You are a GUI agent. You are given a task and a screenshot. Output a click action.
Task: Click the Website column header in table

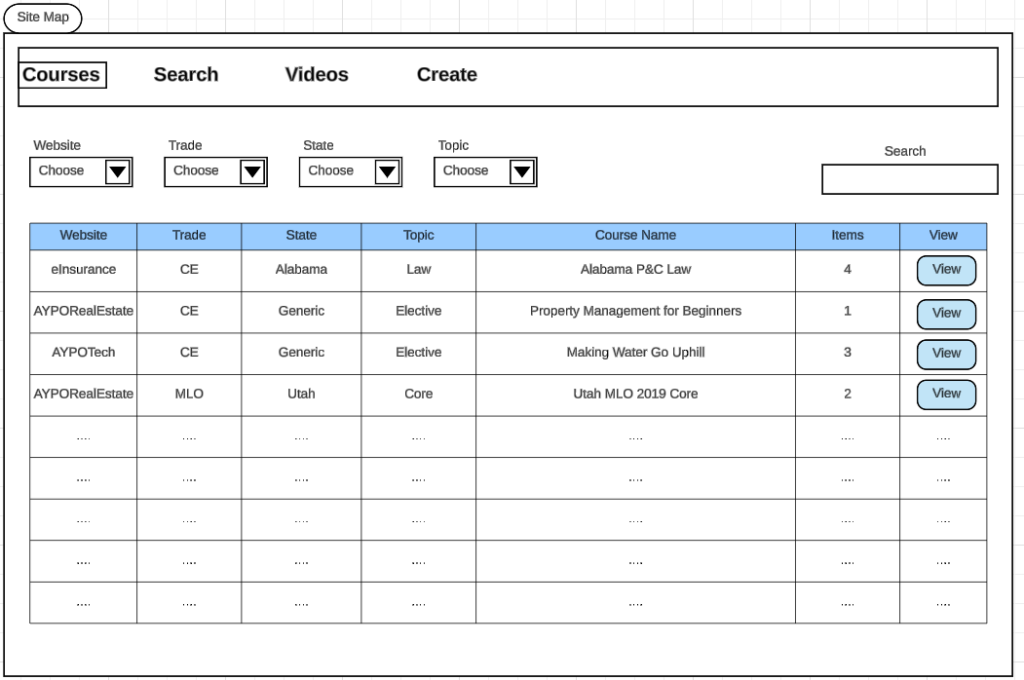83,236
